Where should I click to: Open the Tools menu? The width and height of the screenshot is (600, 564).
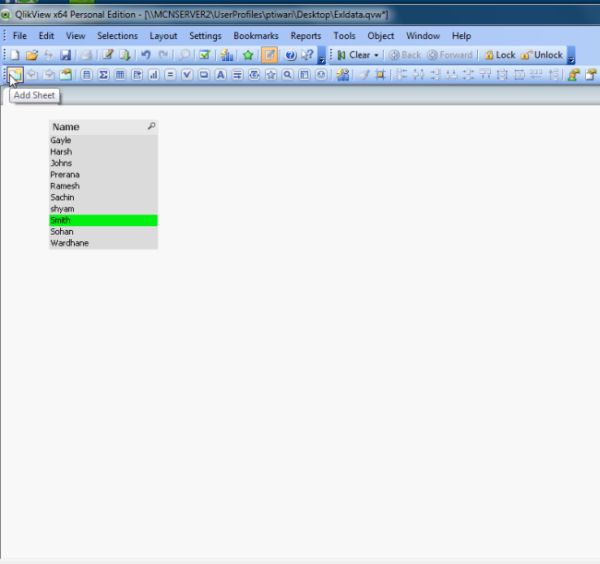[344, 36]
